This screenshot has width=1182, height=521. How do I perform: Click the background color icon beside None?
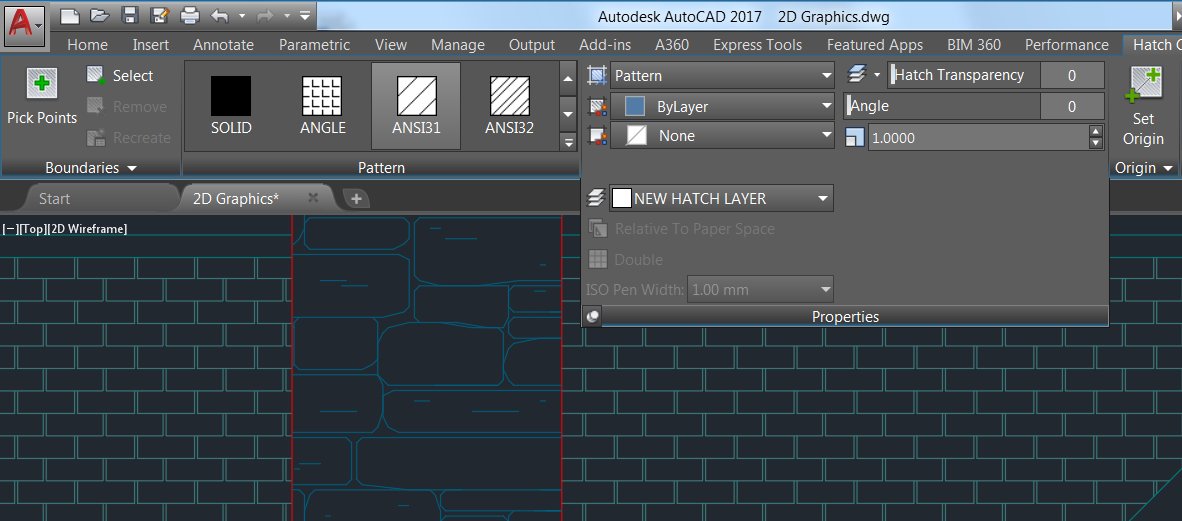click(x=597, y=136)
